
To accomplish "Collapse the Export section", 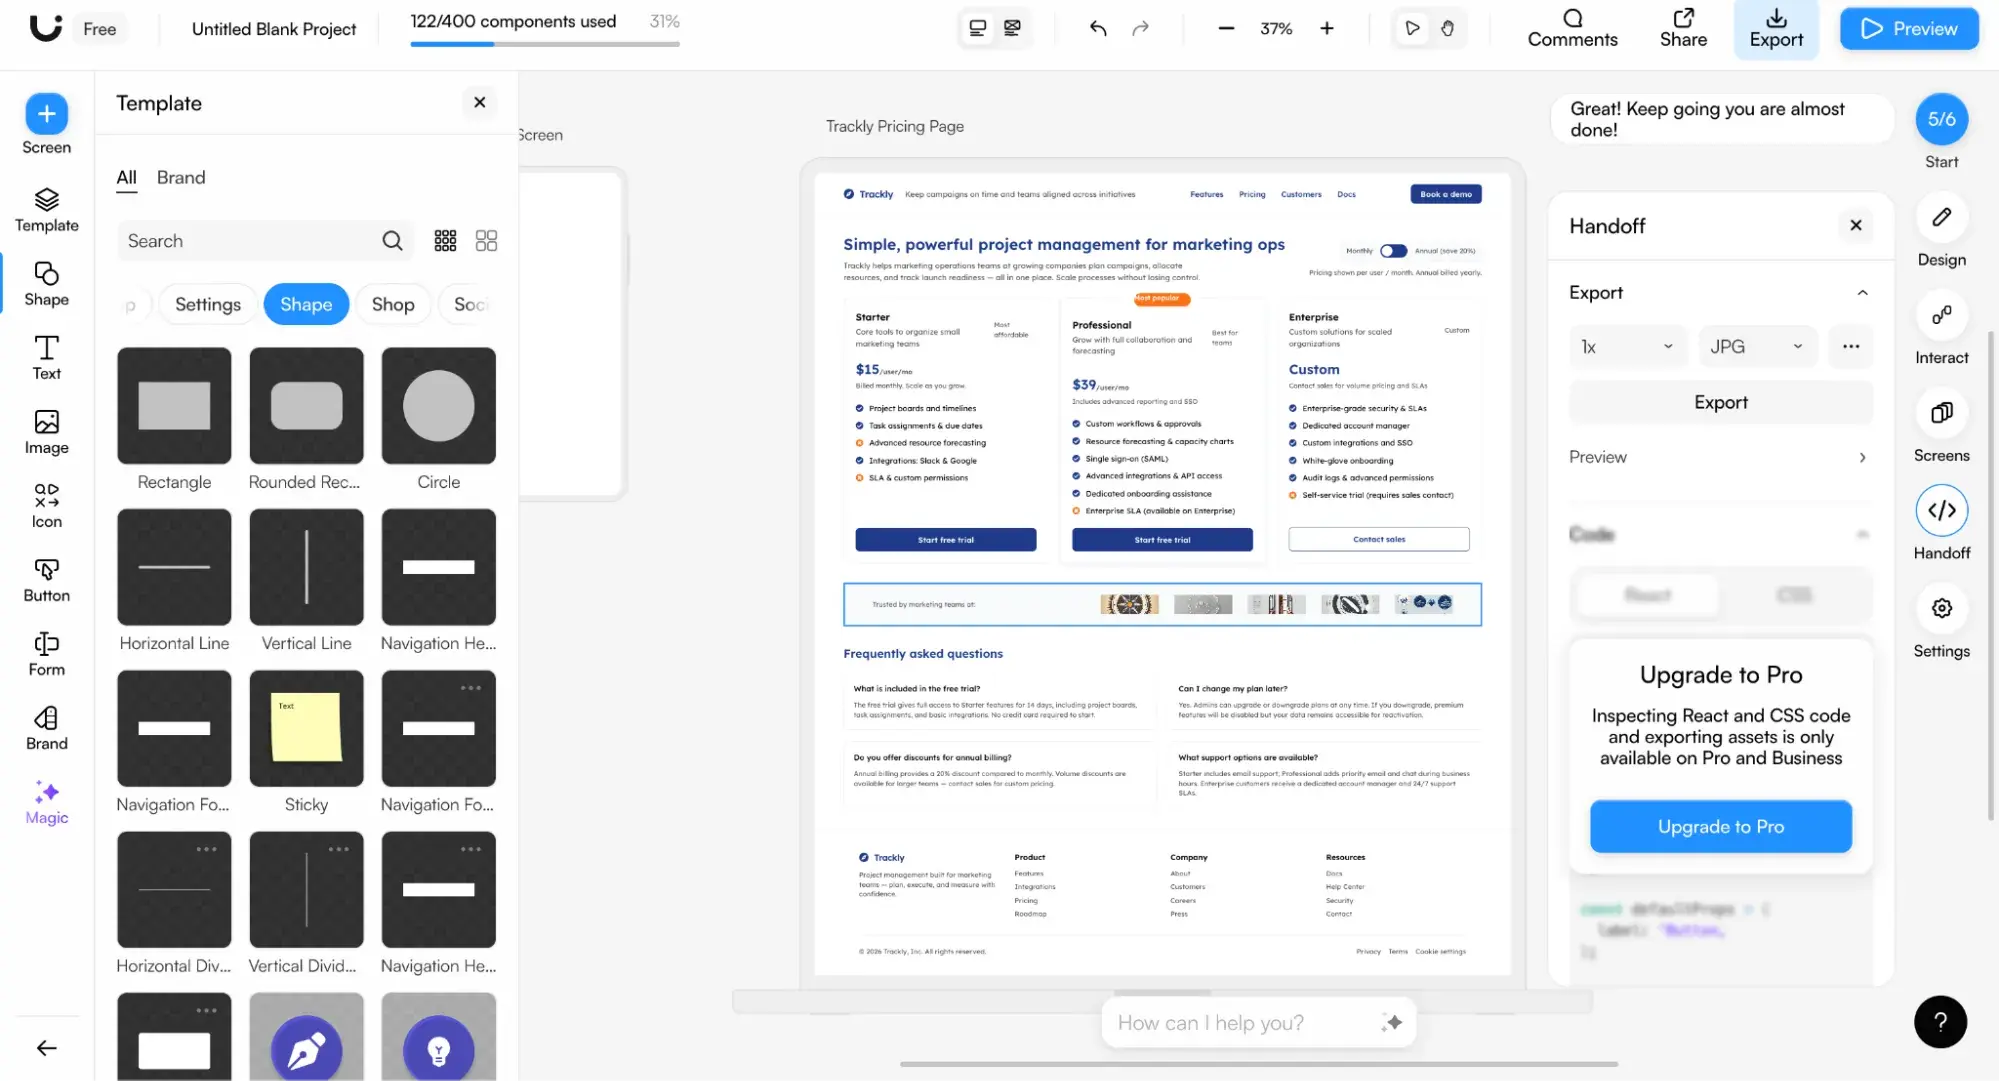I will (x=1862, y=293).
